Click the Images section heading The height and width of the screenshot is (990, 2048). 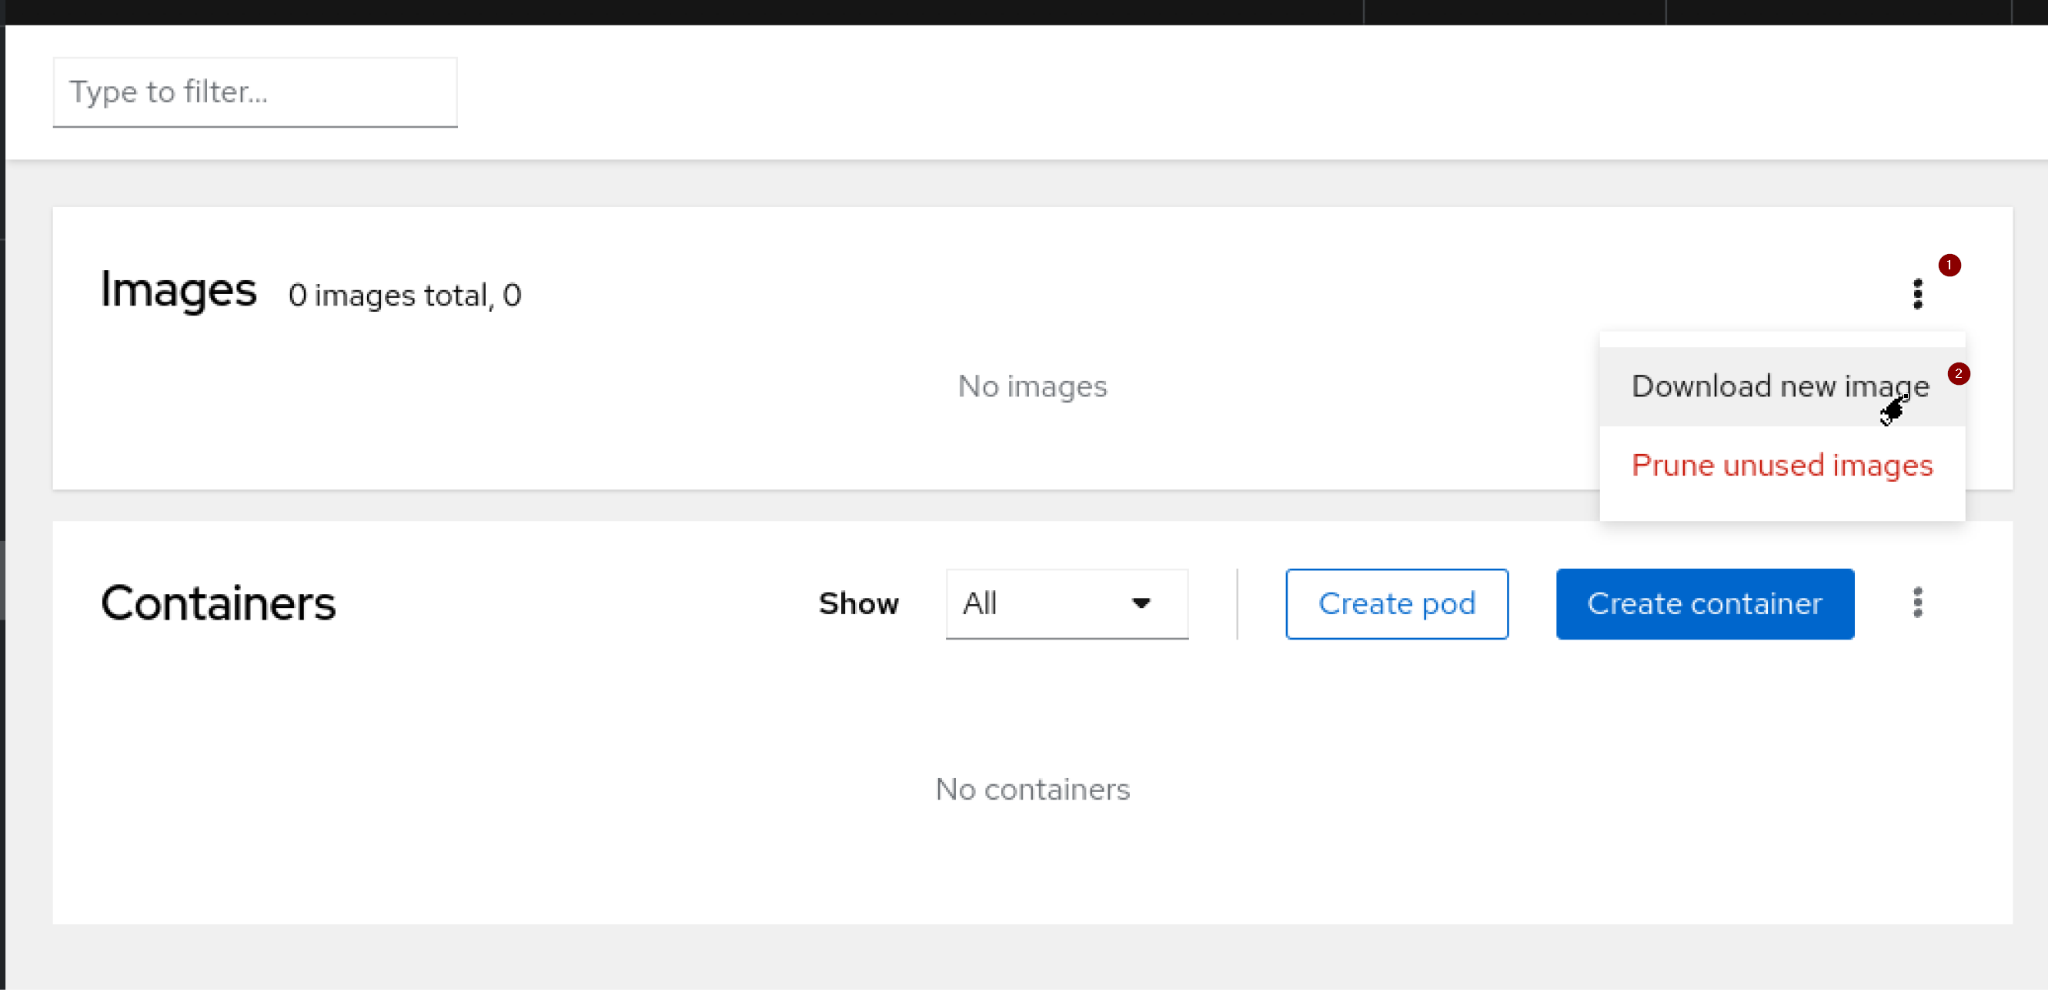[x=179, y=290]
